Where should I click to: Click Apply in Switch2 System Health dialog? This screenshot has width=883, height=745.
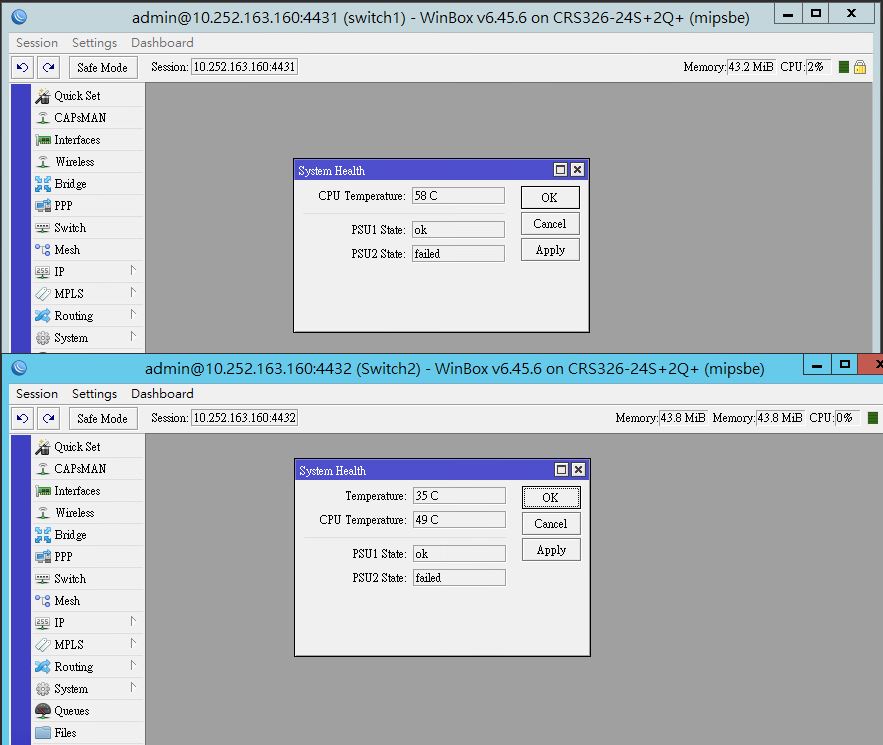551,550
